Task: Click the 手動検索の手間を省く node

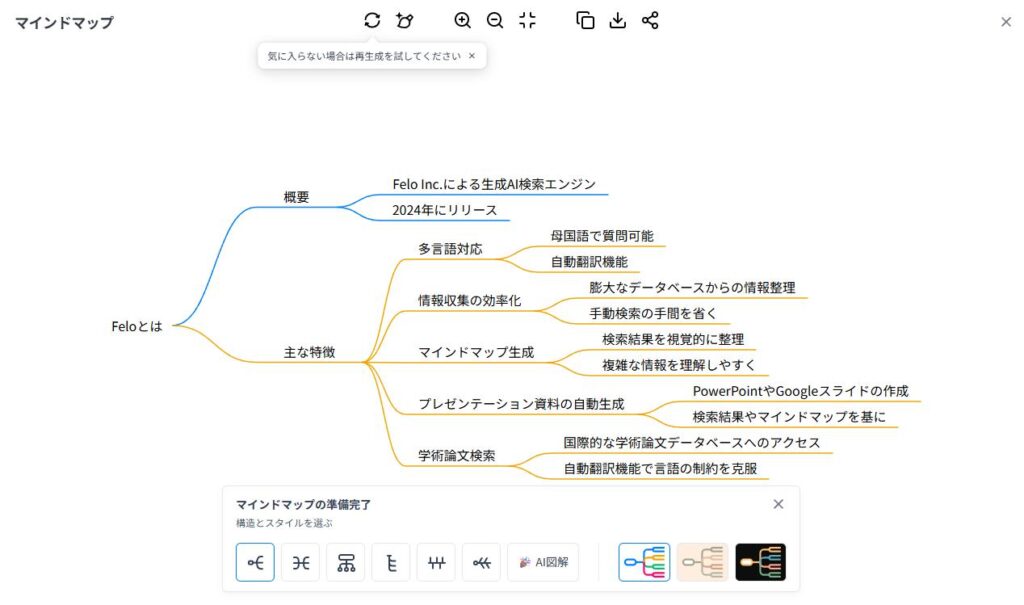Action: tap(653, 313)
